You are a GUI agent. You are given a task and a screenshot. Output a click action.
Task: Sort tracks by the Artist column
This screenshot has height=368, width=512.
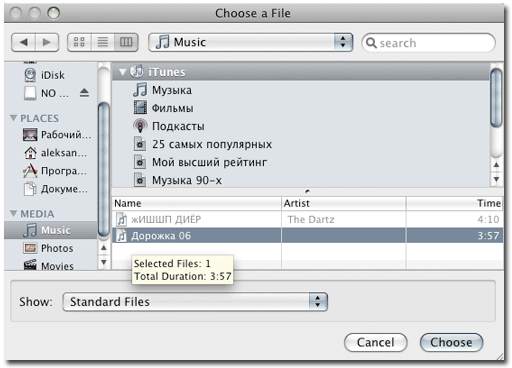click(344, 203)
